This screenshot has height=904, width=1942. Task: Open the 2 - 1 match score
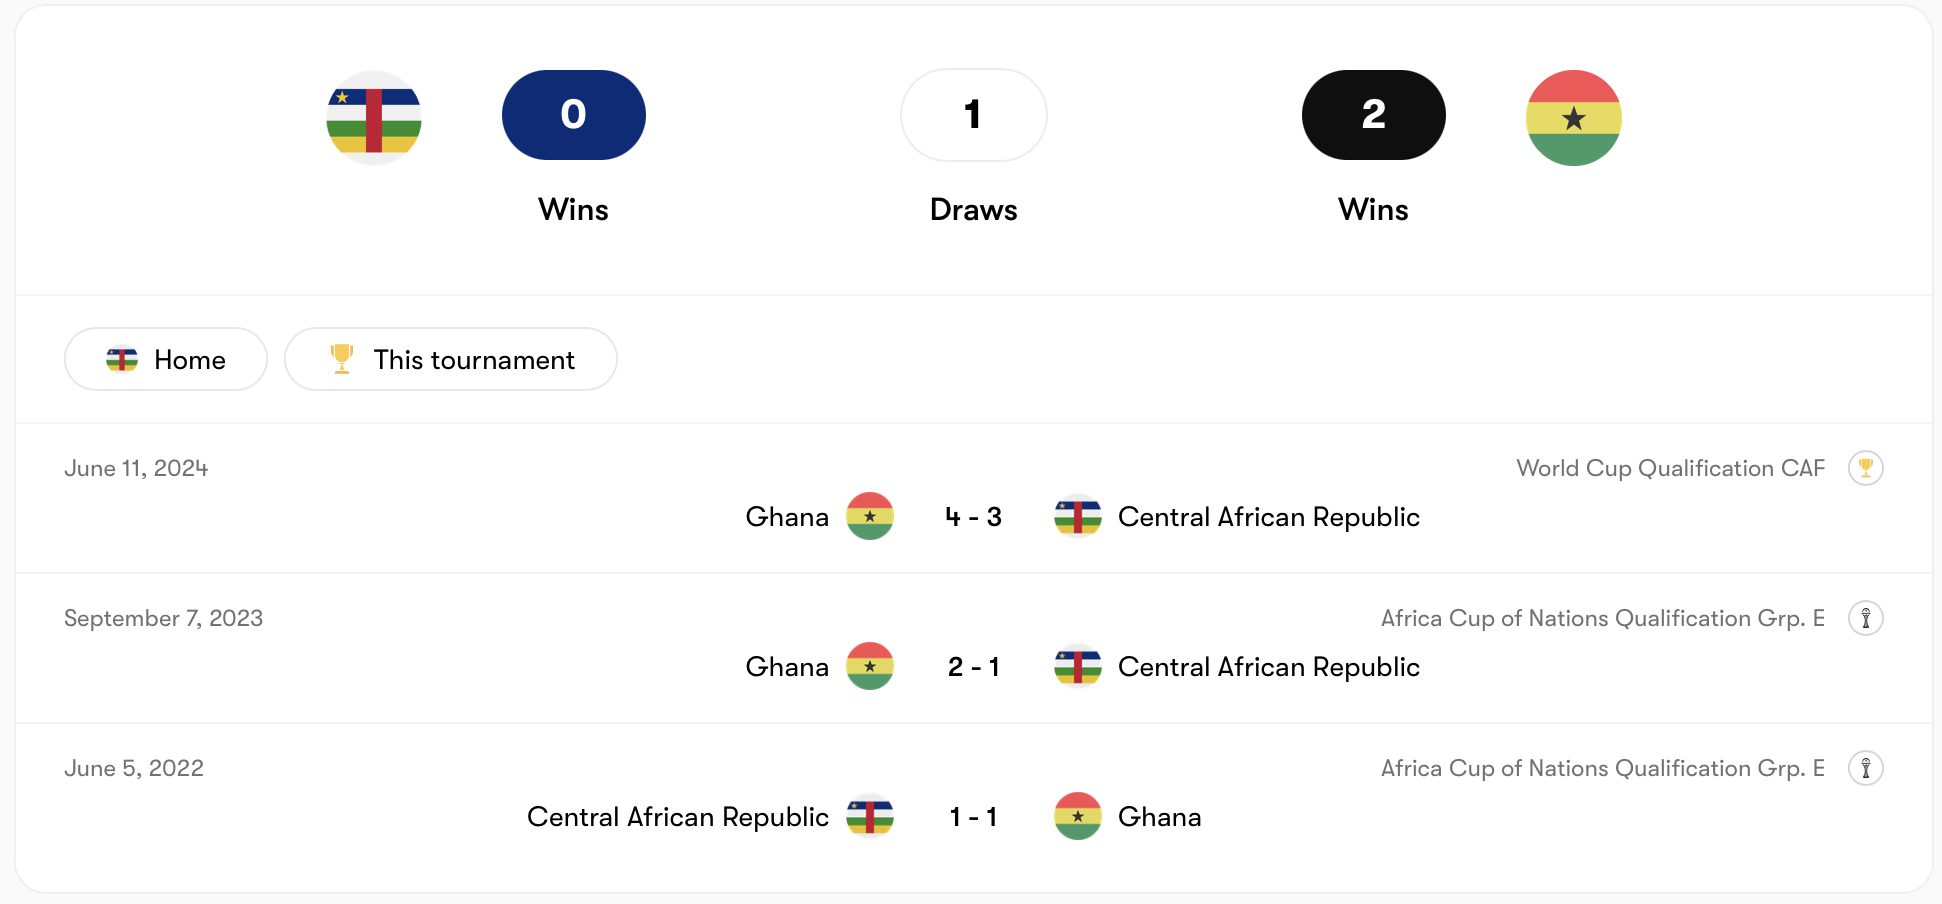(x=973, y=667)
